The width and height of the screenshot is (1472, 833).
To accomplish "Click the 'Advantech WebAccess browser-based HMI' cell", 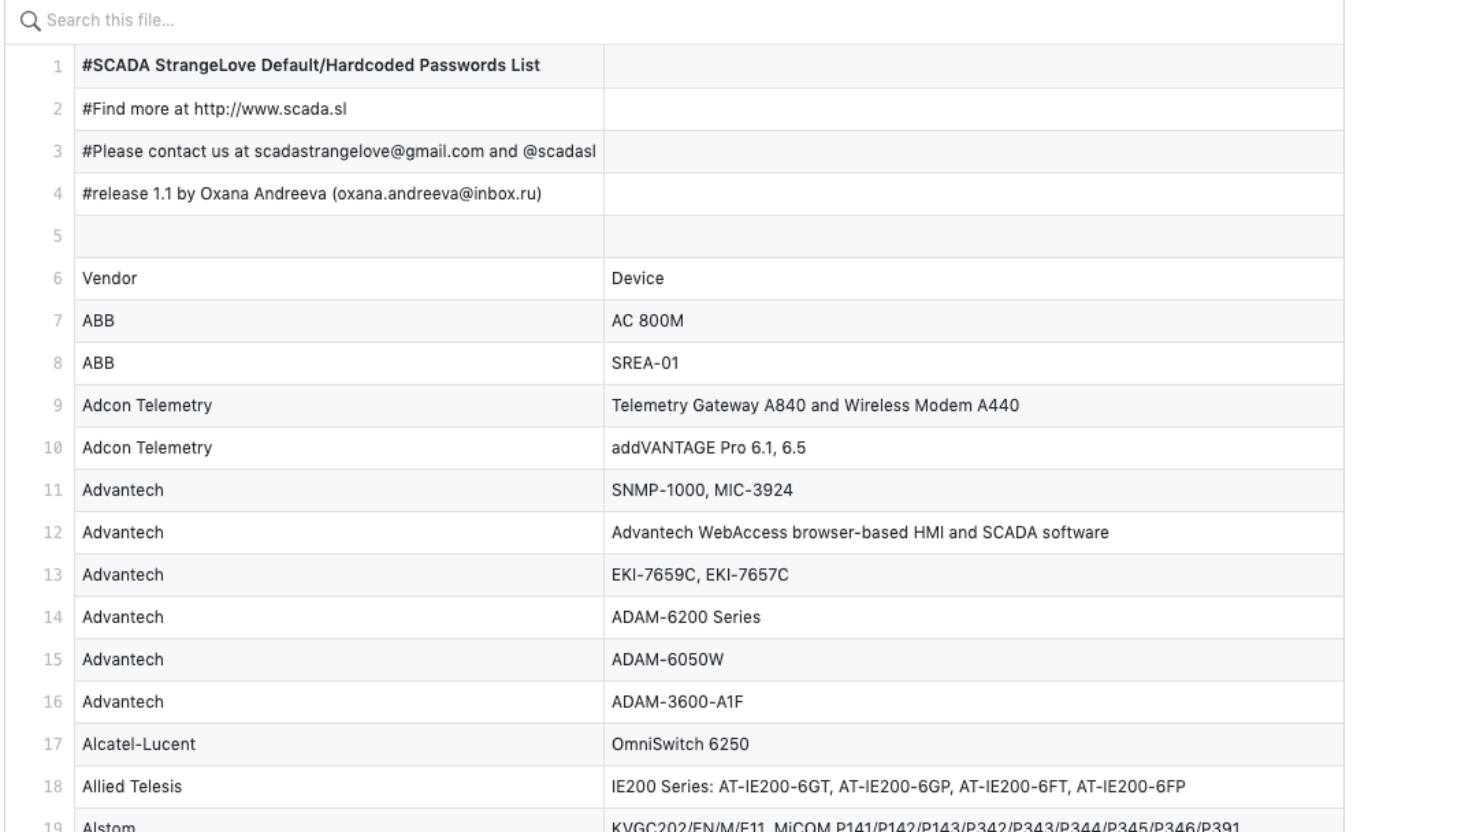I will (974, 532).
